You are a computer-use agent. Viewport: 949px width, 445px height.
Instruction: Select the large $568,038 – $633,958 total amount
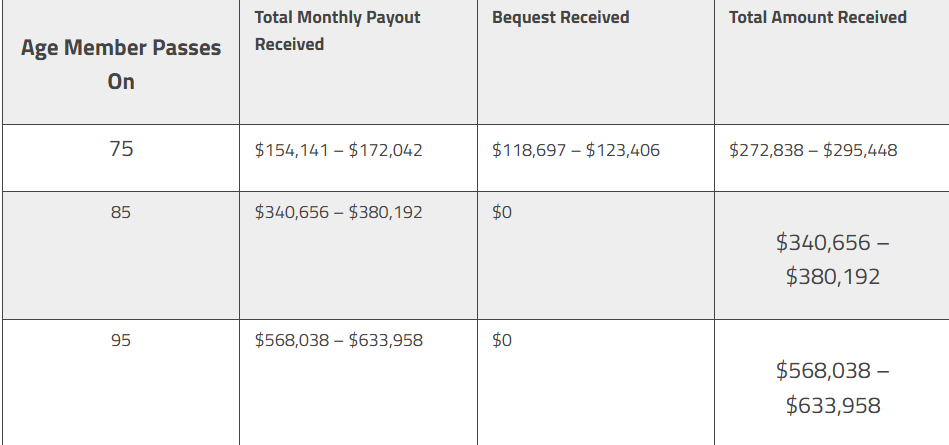833,387
